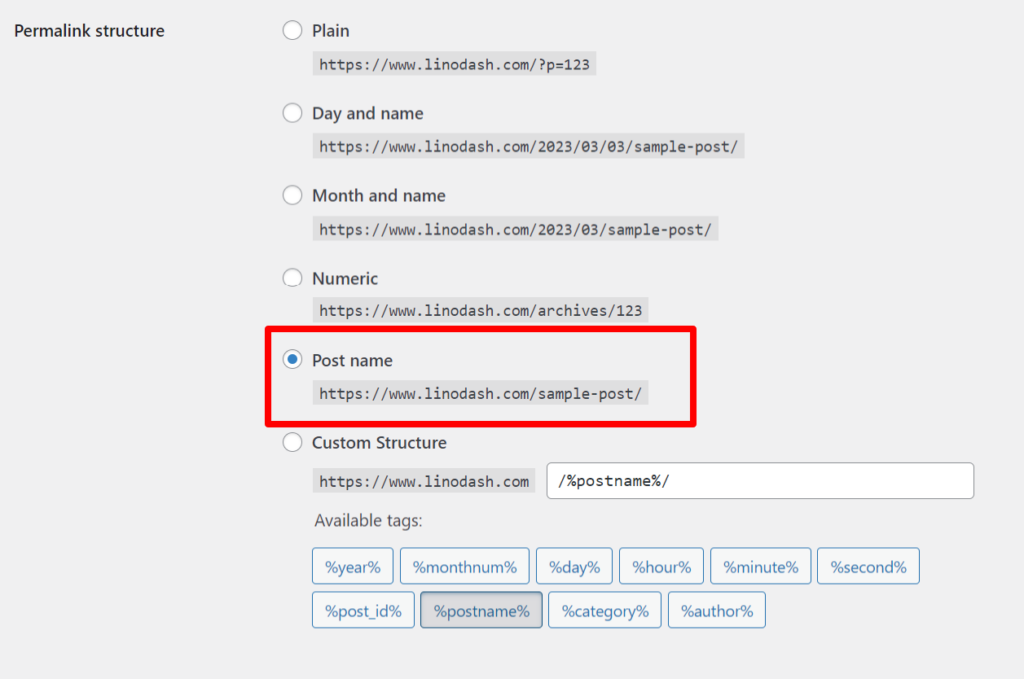Viewport: 1024px width, 679px height.
Task: Insert the %second% tag into permalink
Action: 868,565
